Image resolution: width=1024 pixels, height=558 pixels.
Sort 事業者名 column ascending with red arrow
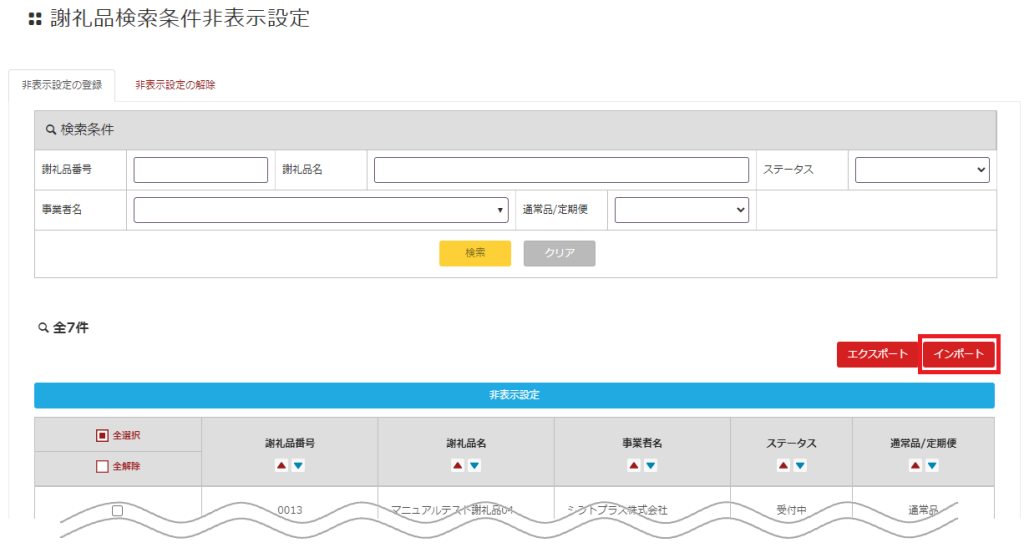click(633, 465)
